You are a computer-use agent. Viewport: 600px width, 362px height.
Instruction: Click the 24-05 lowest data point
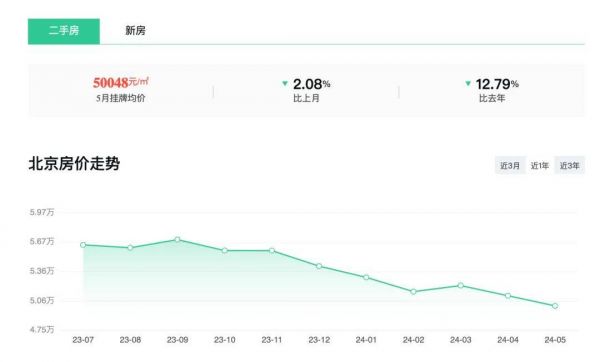(x=555, y=306)
